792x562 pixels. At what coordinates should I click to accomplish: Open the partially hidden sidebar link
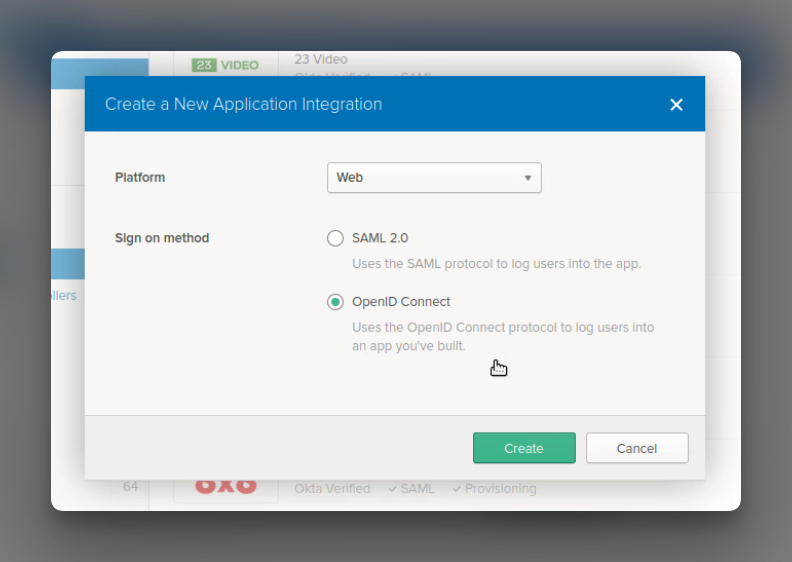point(64,295)
